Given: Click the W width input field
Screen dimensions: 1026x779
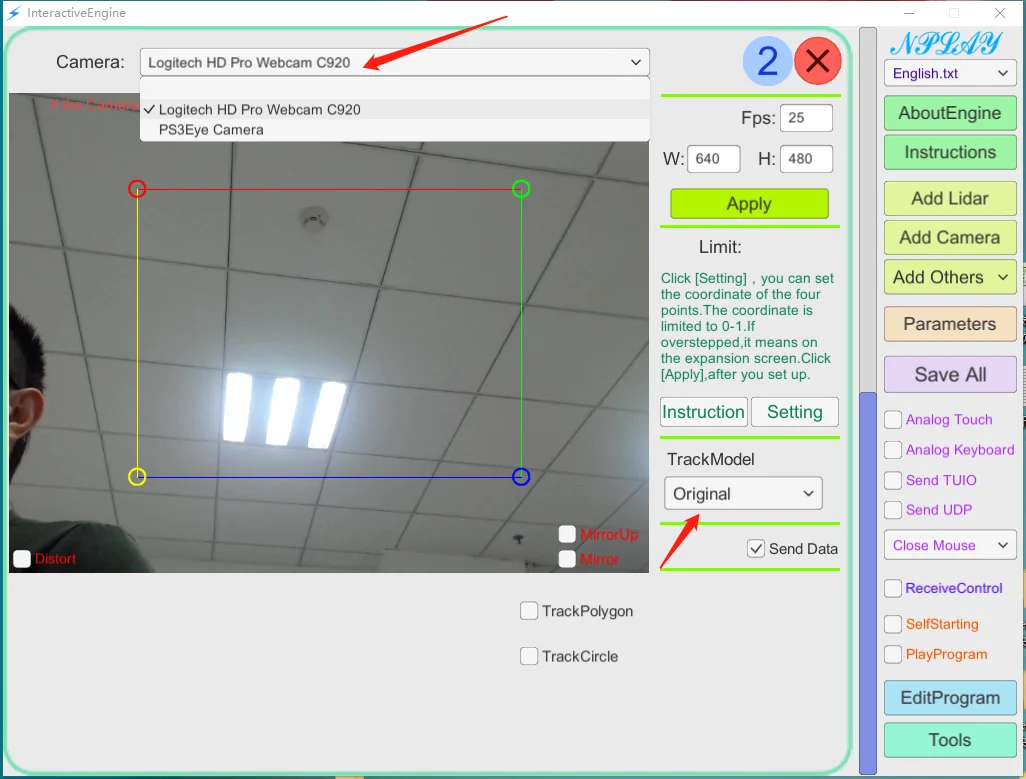Looking at the screenshot, I should [714, 159].
